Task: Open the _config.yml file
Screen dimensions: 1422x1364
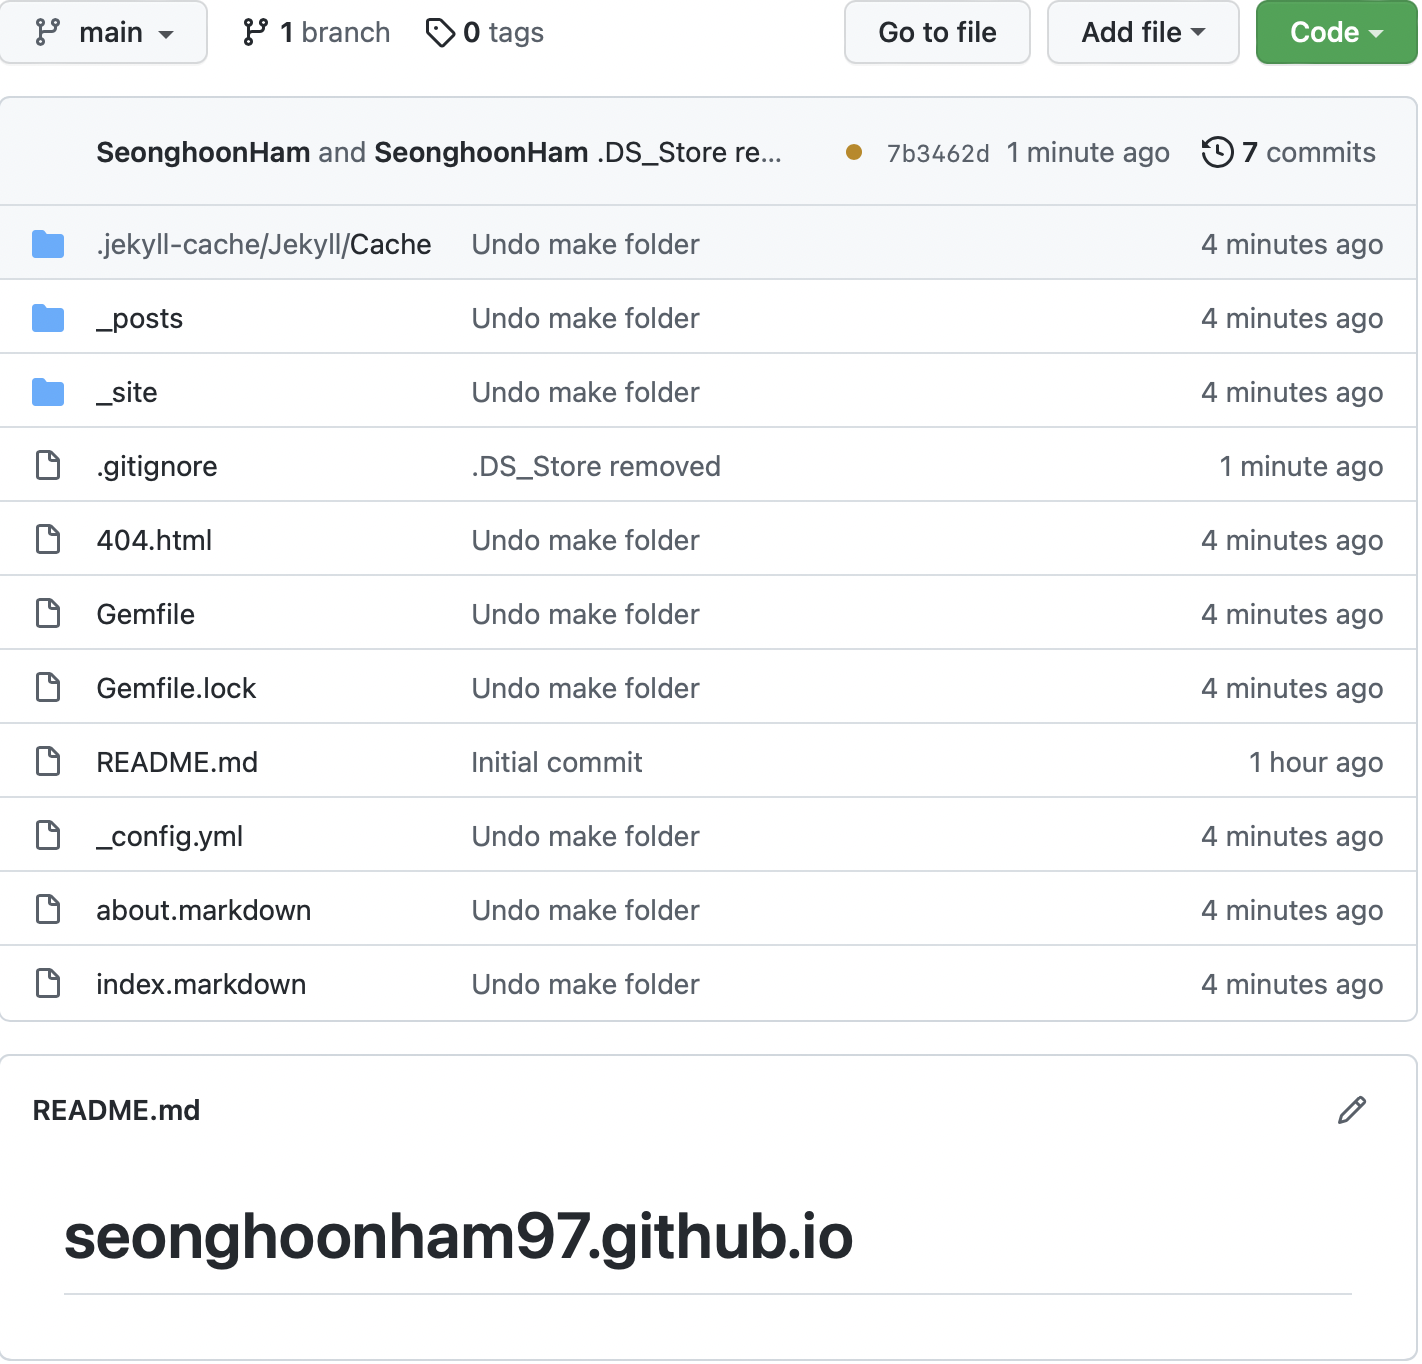Action: point(170,836)
